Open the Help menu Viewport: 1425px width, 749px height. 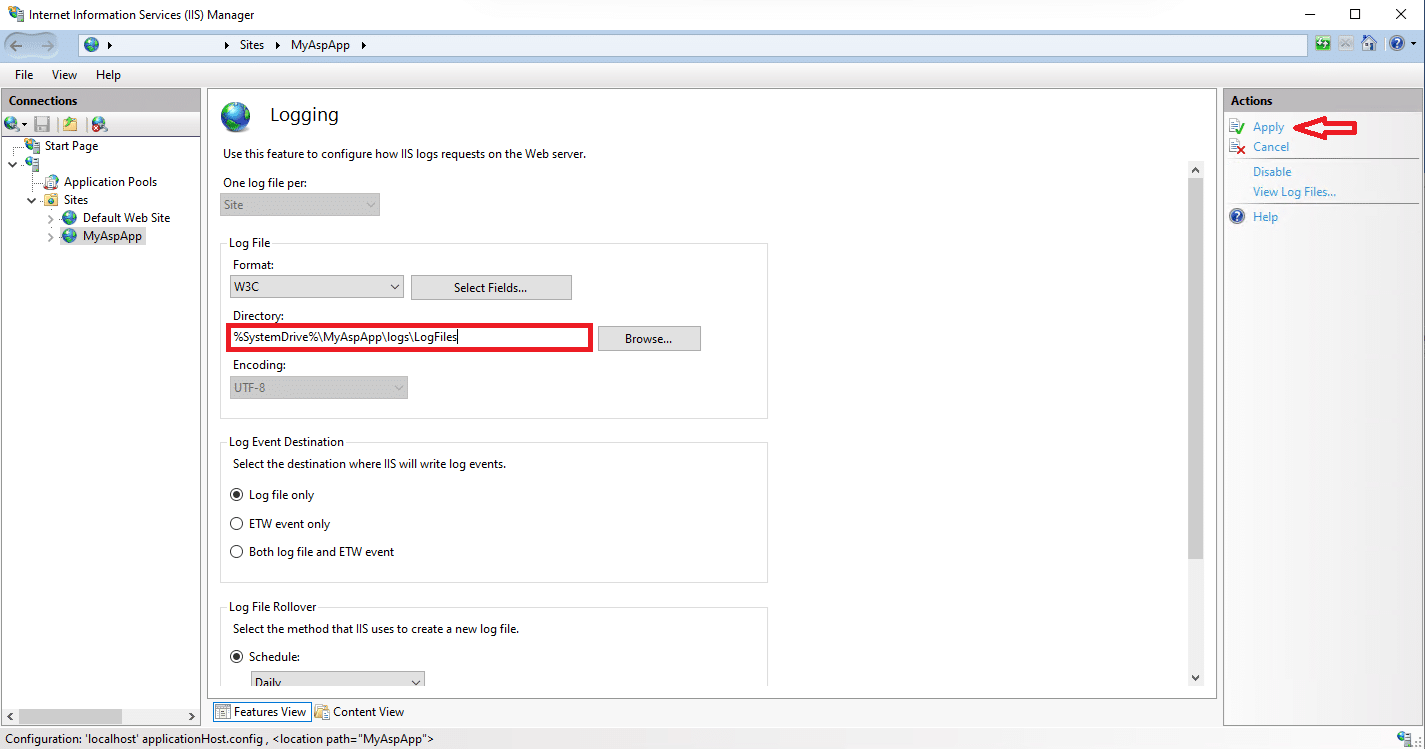click(108, 75)
